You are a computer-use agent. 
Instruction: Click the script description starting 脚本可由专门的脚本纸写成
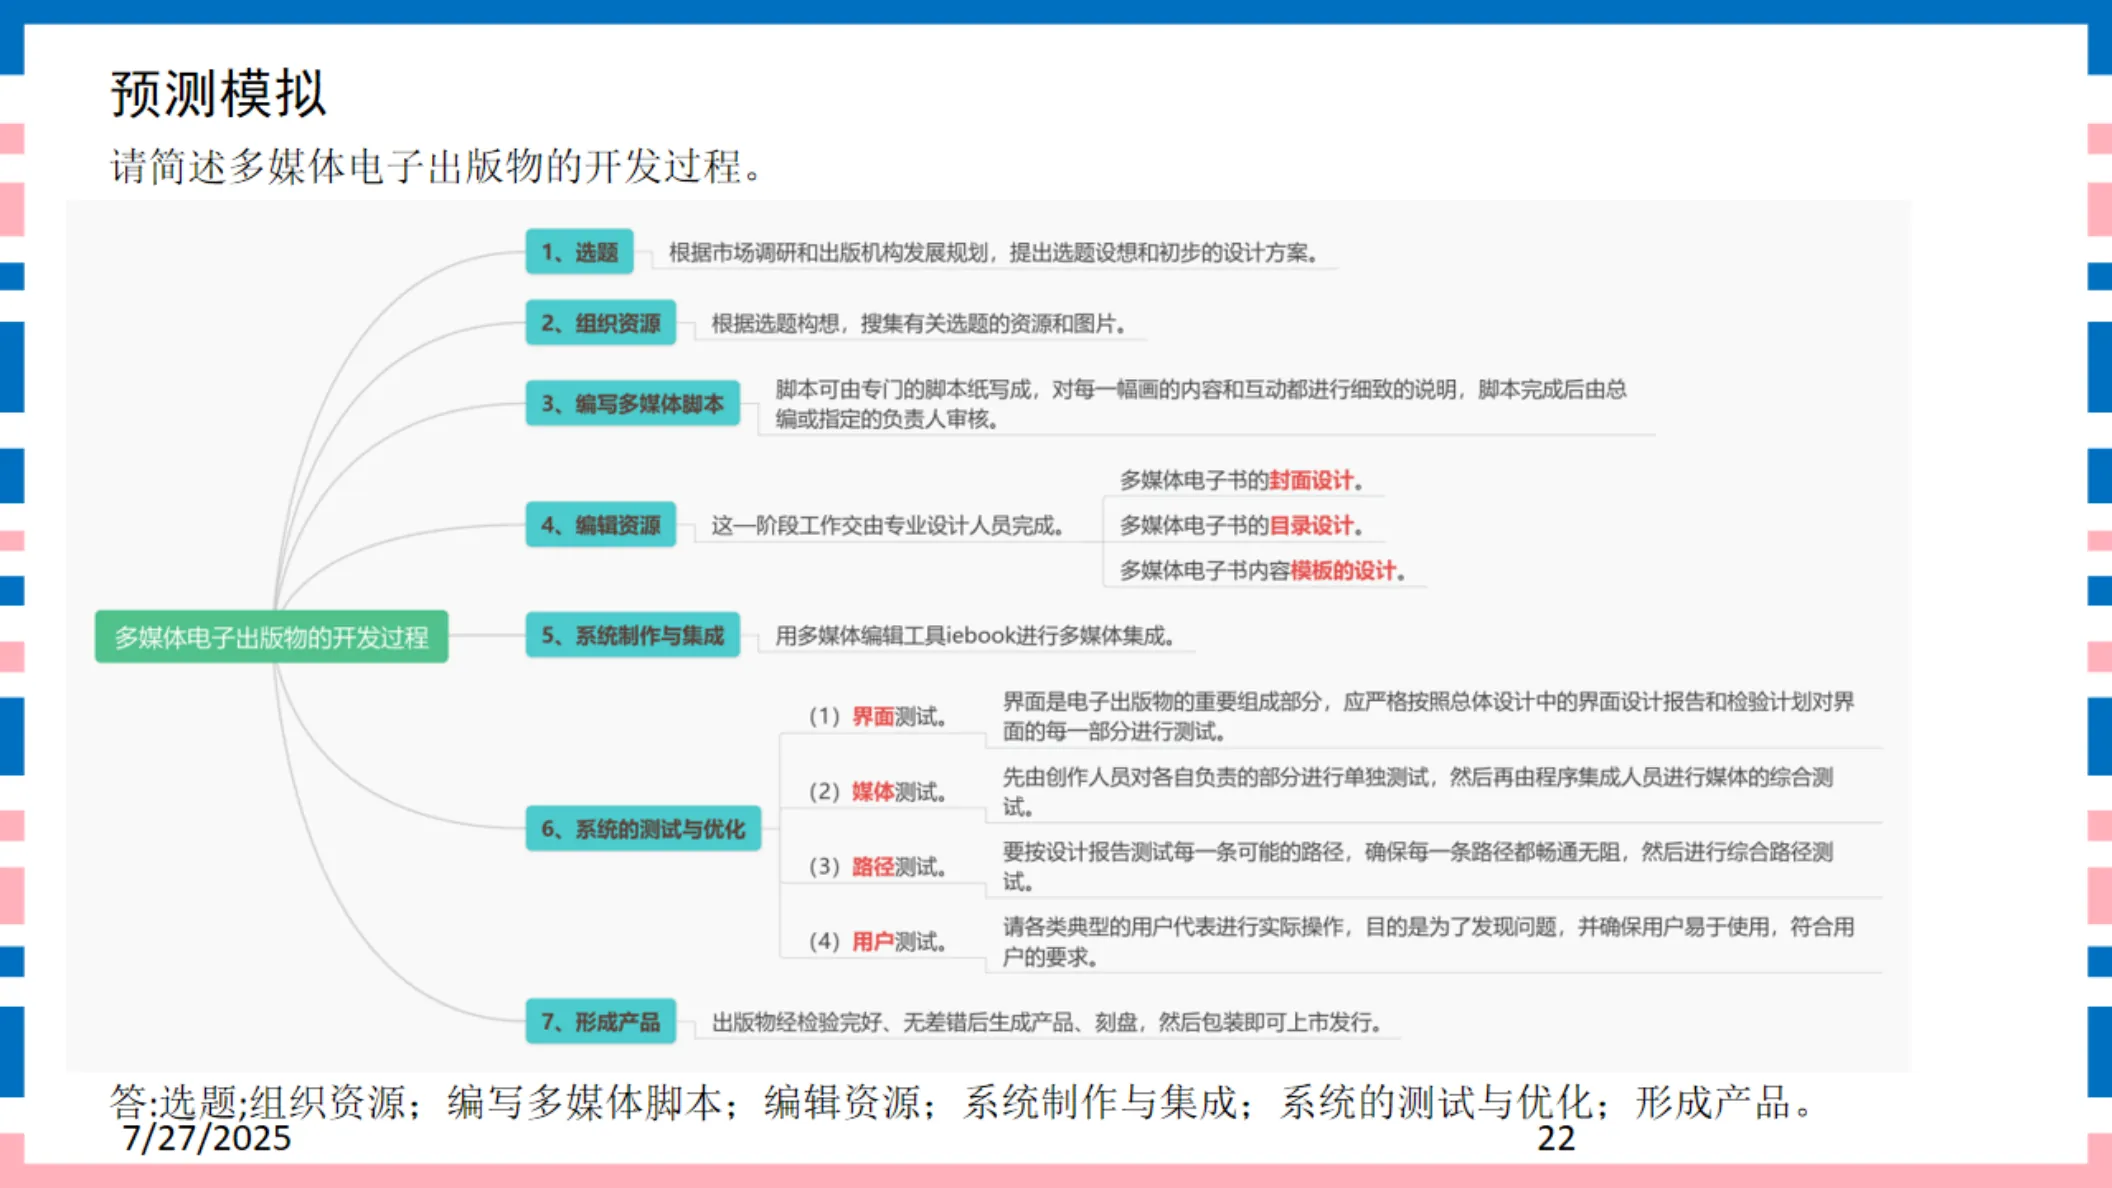click(x=1201, y=404)
